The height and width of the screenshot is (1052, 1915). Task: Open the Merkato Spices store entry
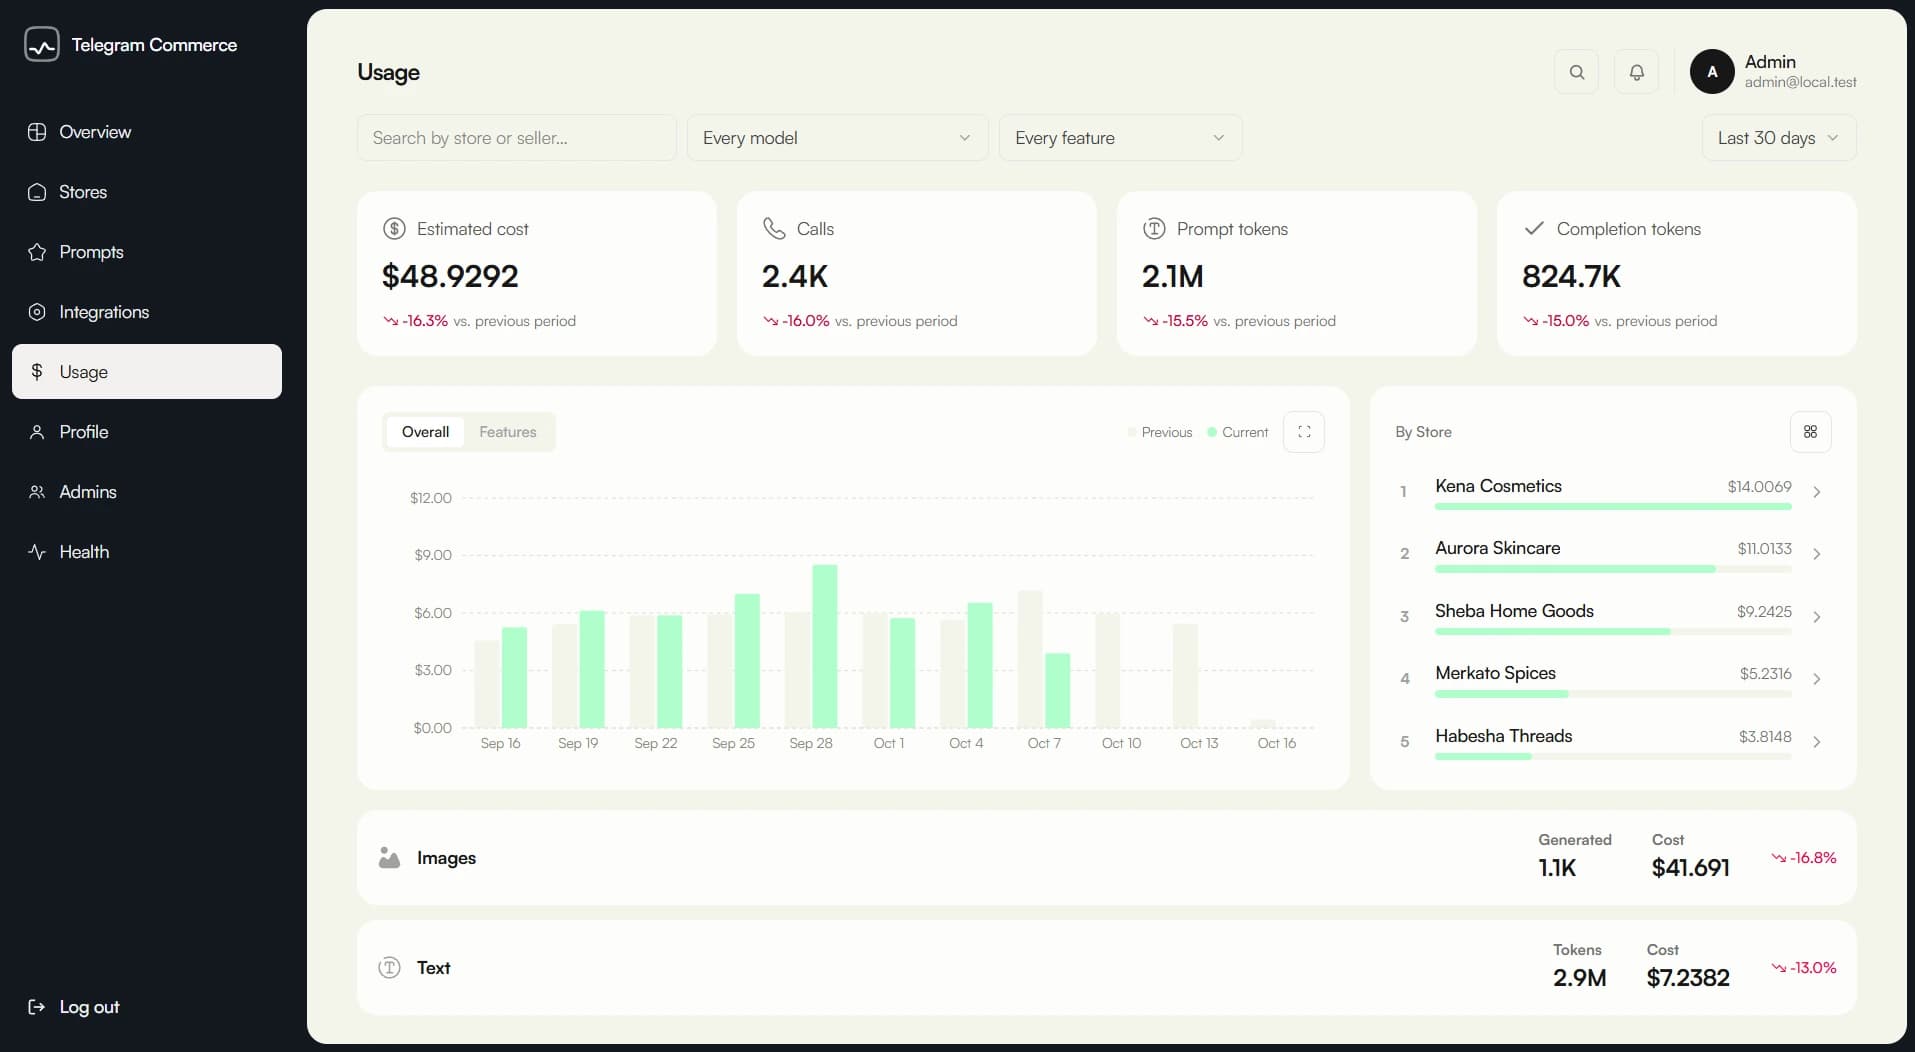[1613, 679]
